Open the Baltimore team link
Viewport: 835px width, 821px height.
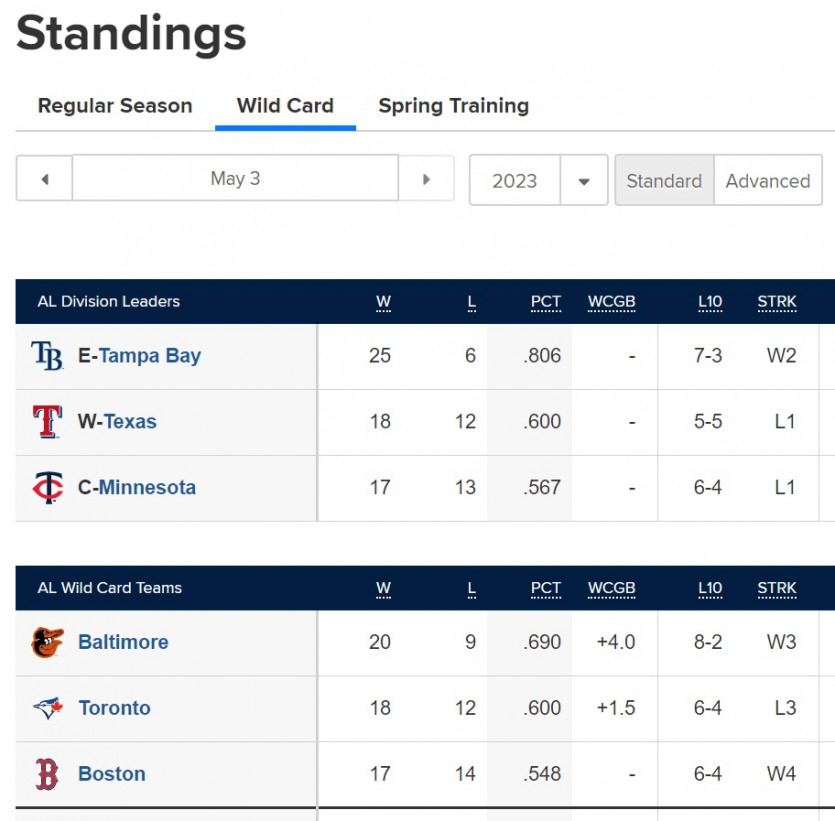[123, 642]
